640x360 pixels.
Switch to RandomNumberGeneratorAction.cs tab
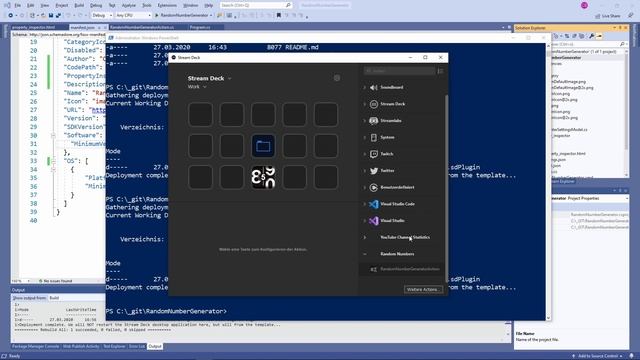coord(142,27)
